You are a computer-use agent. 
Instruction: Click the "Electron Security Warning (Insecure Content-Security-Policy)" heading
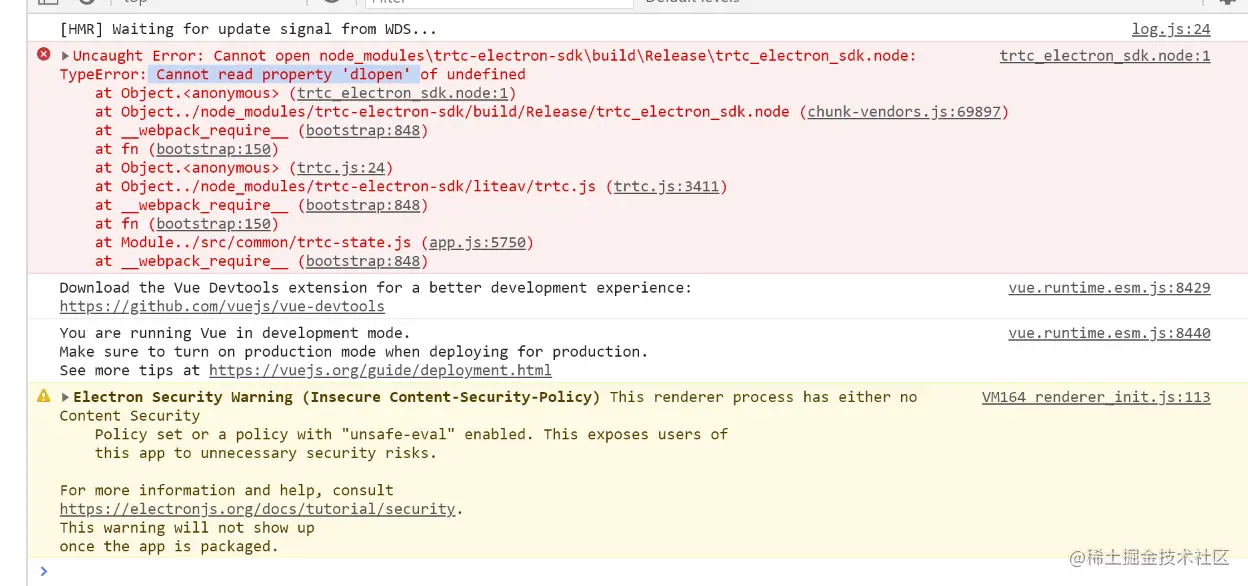(x=337, y=397)
